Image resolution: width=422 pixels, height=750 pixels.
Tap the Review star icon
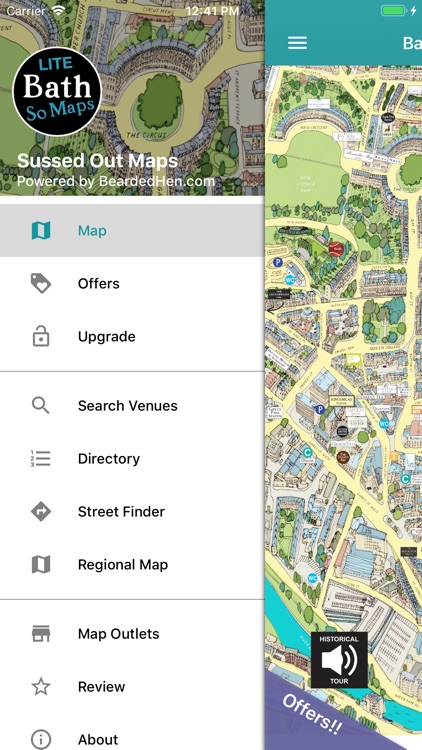[41, 687]
